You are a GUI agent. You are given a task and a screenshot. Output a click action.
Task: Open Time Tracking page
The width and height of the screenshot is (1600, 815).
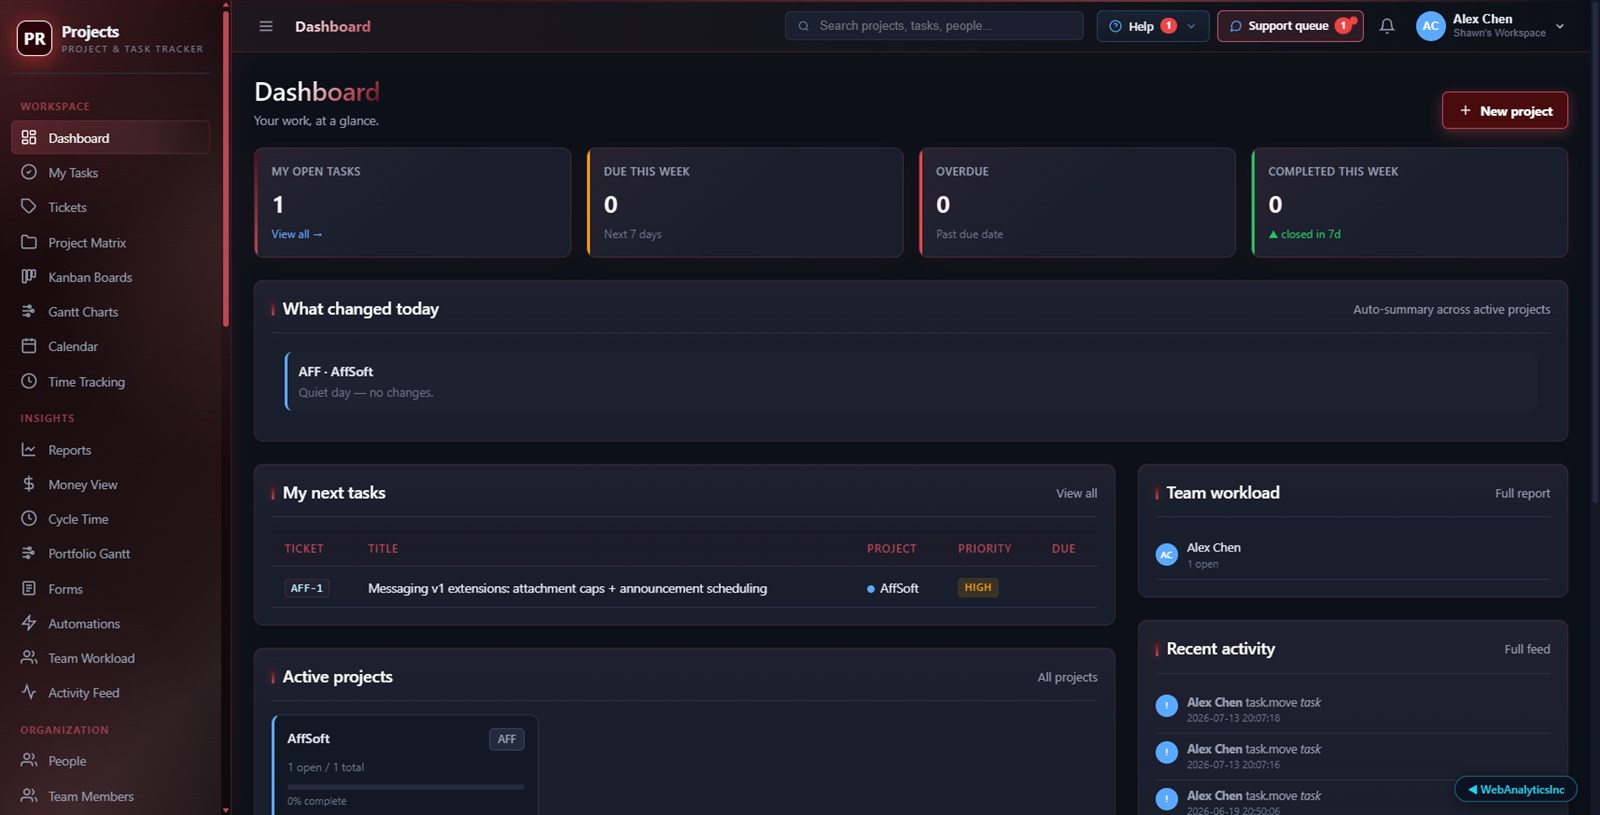[x=110, y=382]
